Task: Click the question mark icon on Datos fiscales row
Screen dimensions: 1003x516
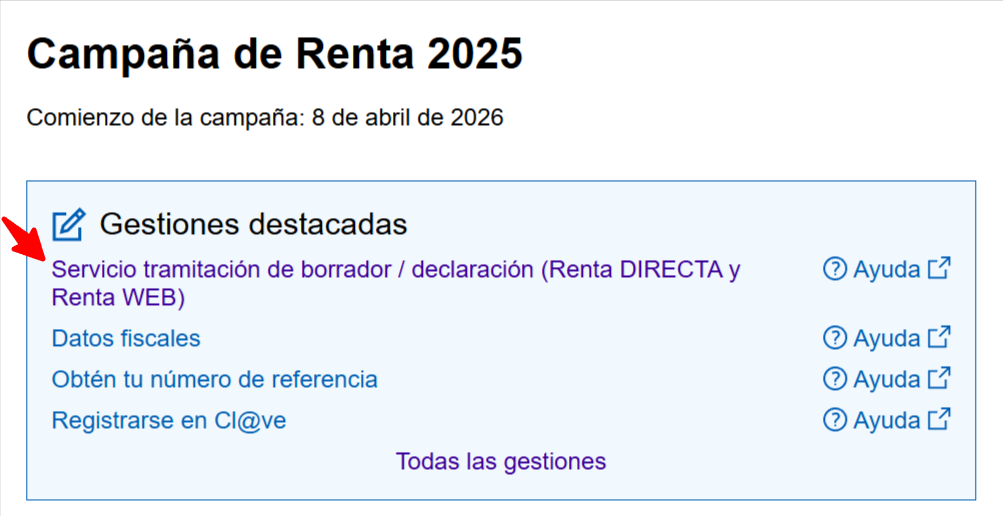Action: pyautogui.click(x=835, y=339)
